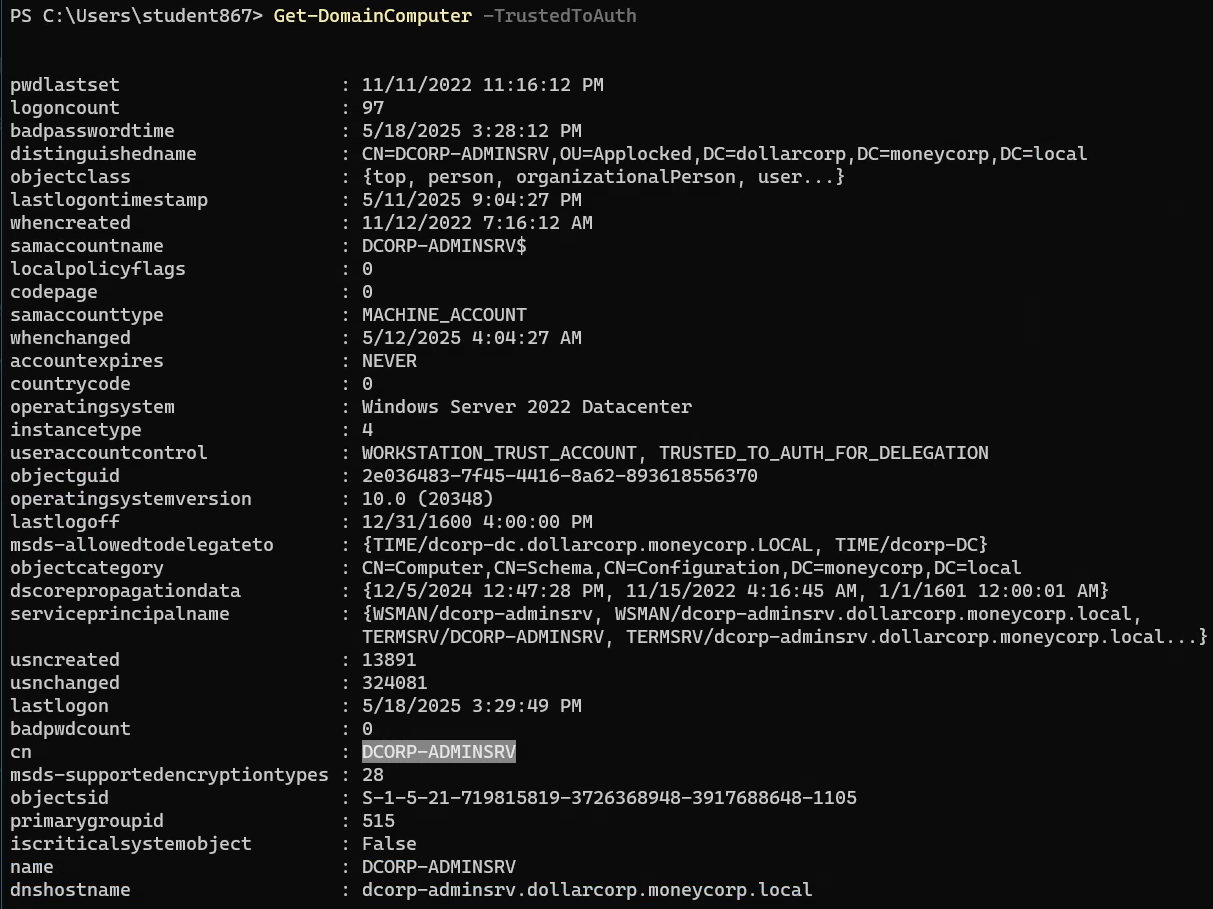Click the distinguishedname value line
This screenshot has width=1213, height=909.
pyautogui.click(x=724, y=154)
